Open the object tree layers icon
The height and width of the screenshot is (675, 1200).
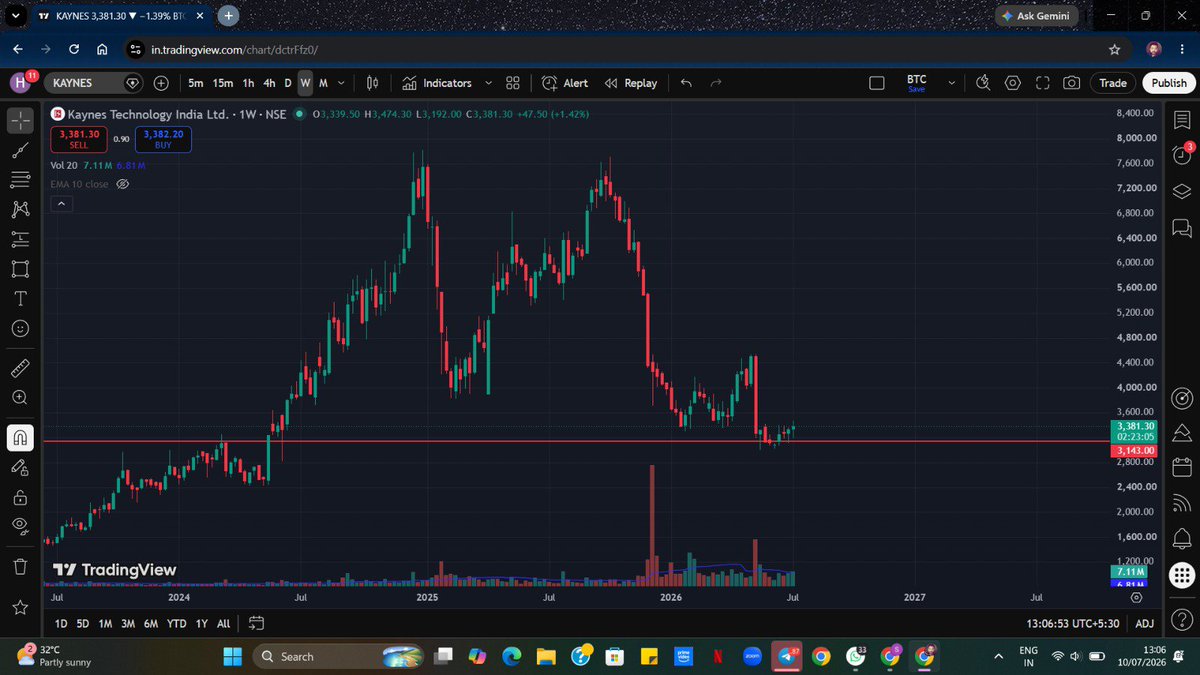(1181, 191)
